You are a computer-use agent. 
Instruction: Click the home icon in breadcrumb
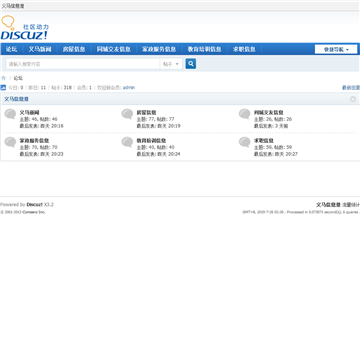pos(3,78)
